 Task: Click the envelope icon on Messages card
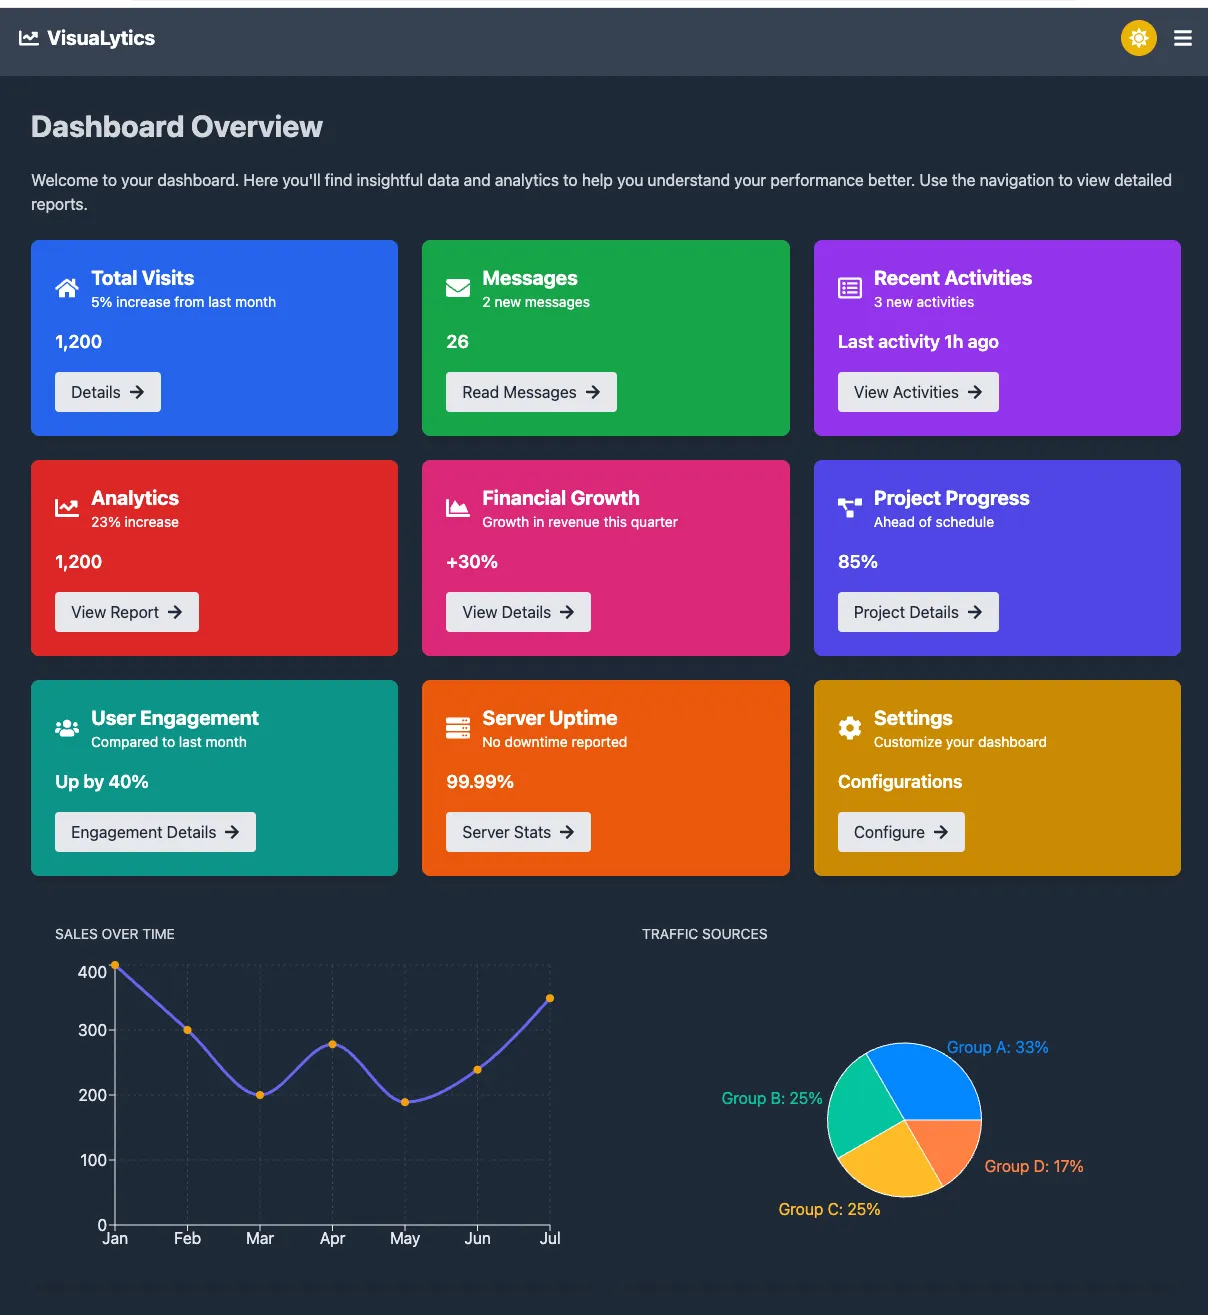click(458, 288)
